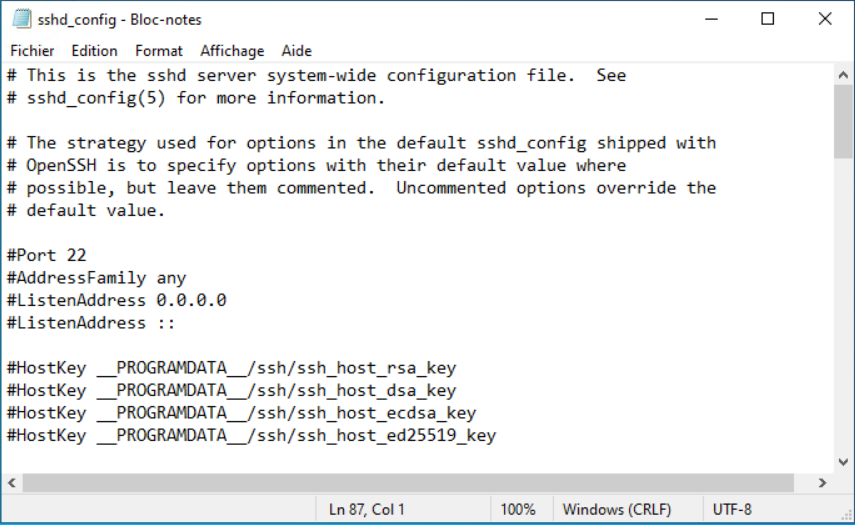Click the Ln 87, Col 1 status indicator
855x525 pixels.
pyautogui.click(x=367, y=509)
